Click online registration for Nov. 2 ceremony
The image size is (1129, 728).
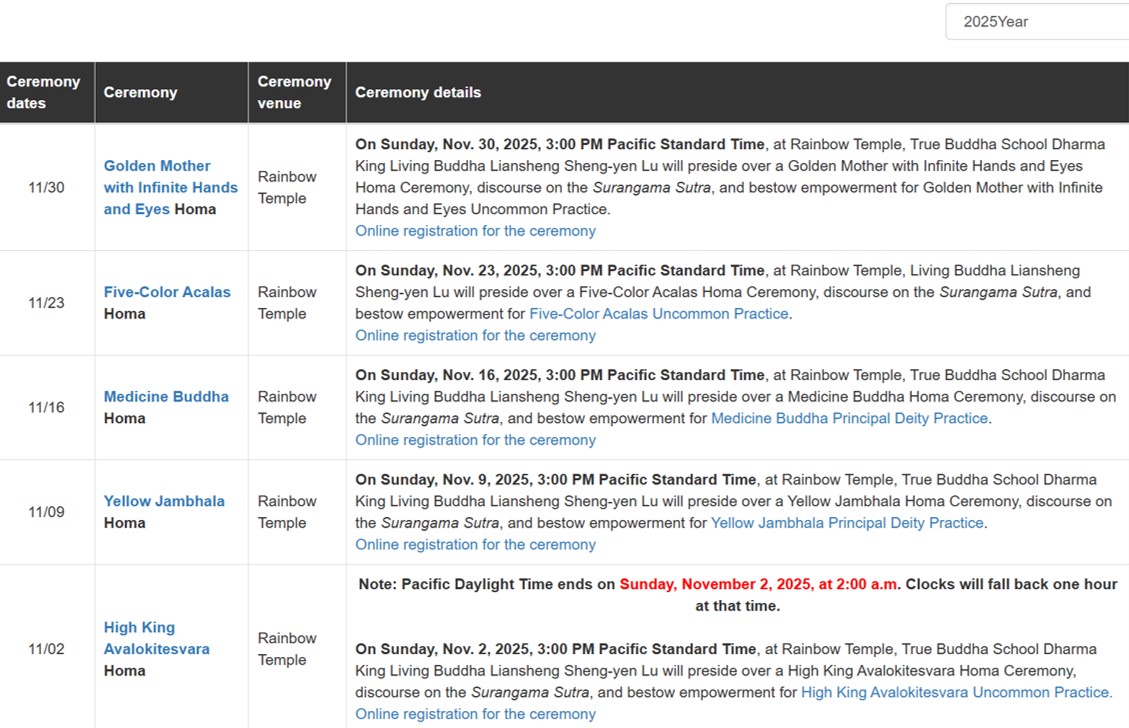coord(475,714)
